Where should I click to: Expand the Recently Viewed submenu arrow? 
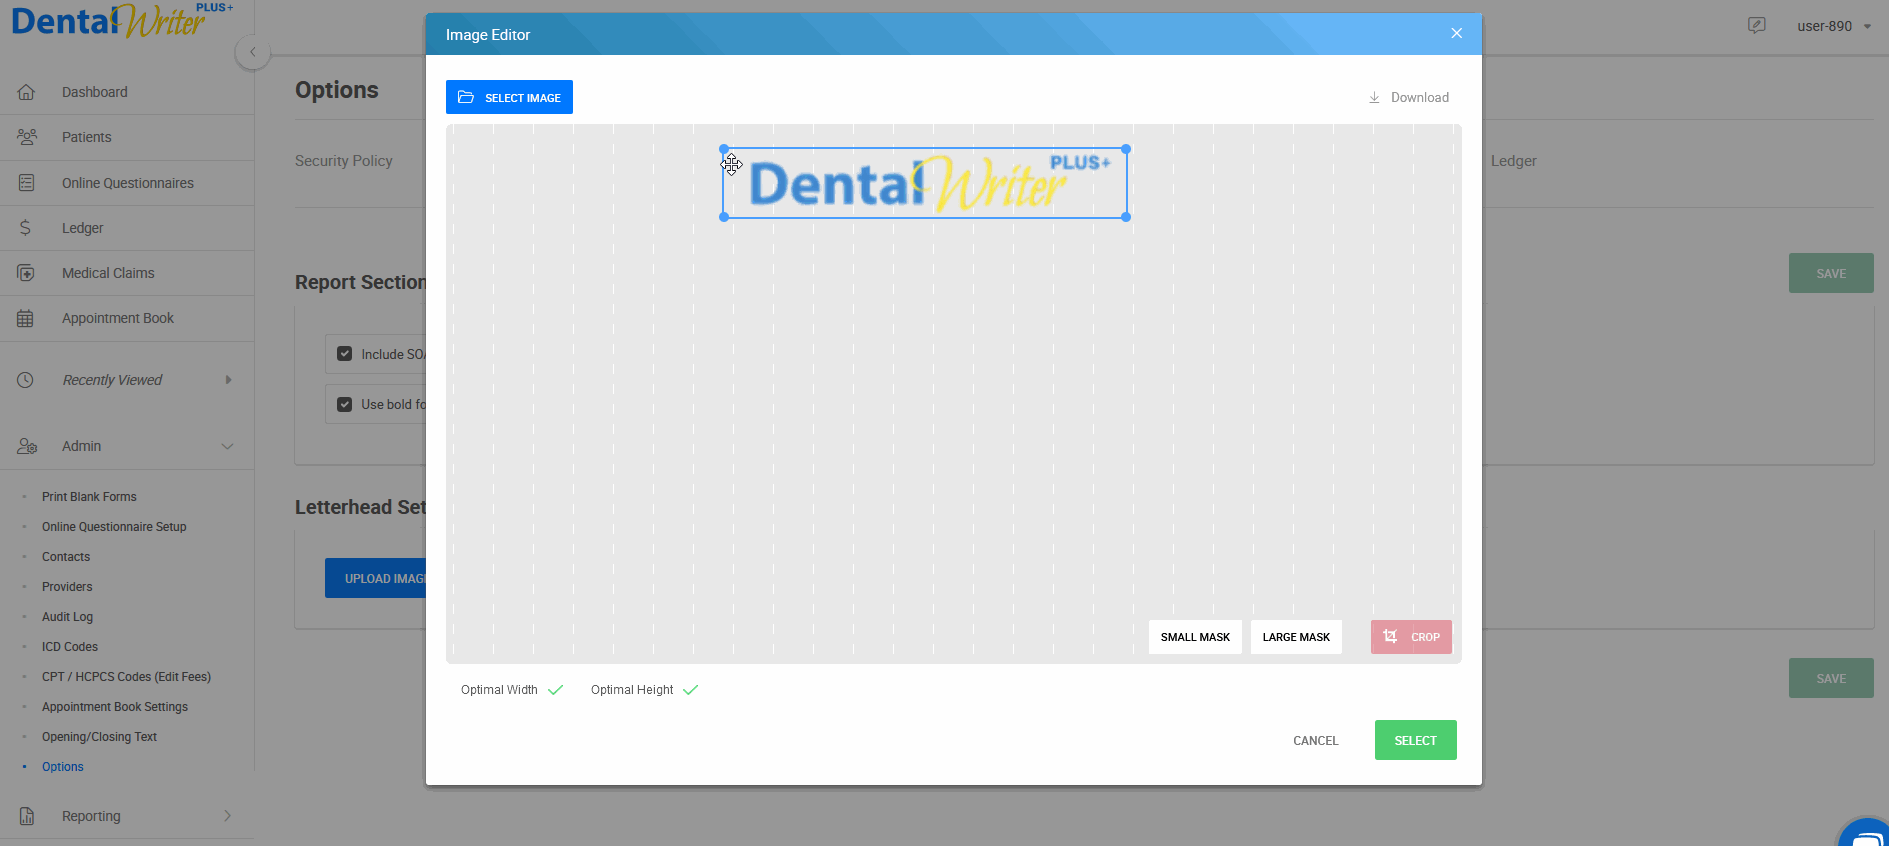pos(228,380)
